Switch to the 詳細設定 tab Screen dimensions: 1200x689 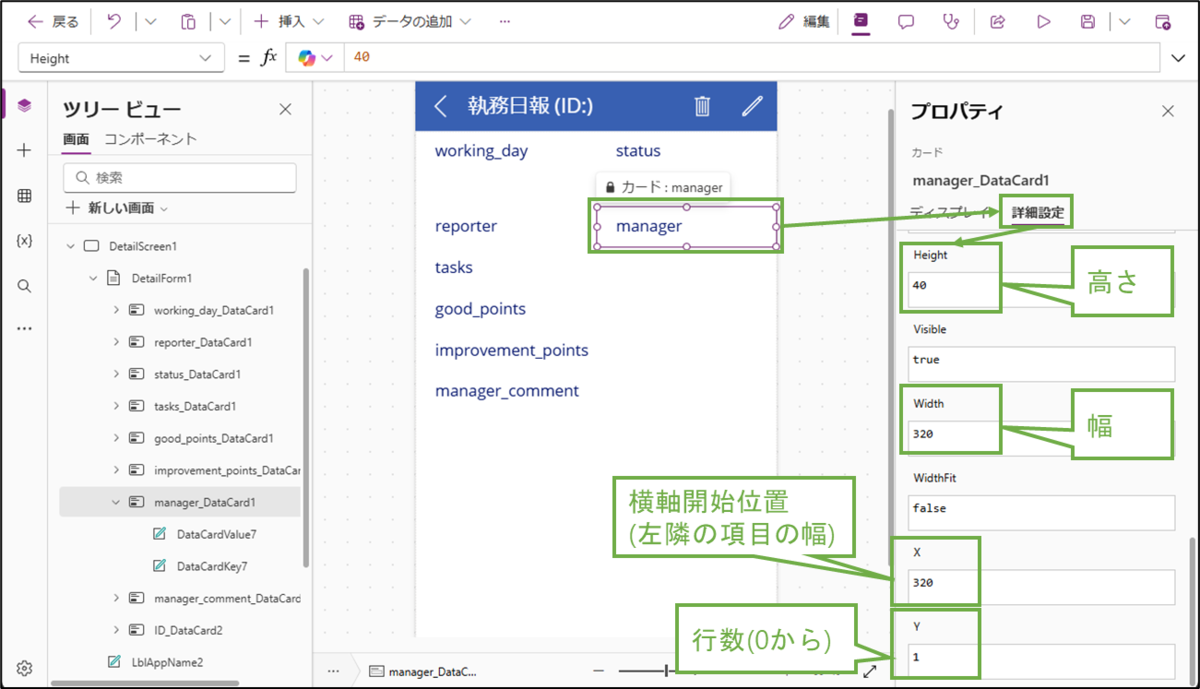coord(1039,212)
